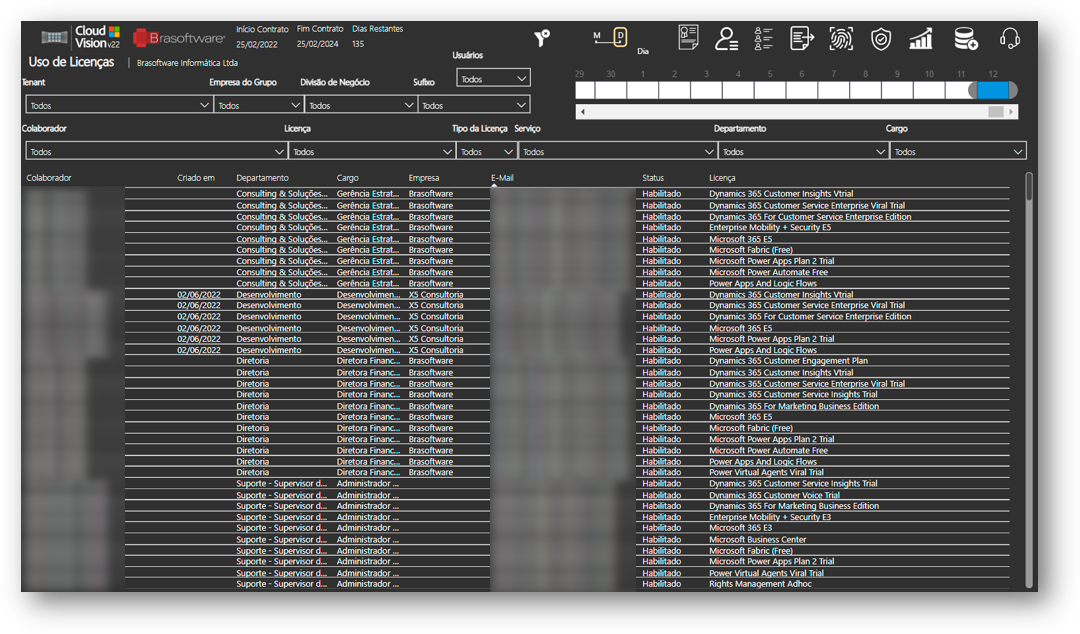Screen dimensions: 1080x634
Task: Sort by the Cargo column header
Action: (348, 178)
